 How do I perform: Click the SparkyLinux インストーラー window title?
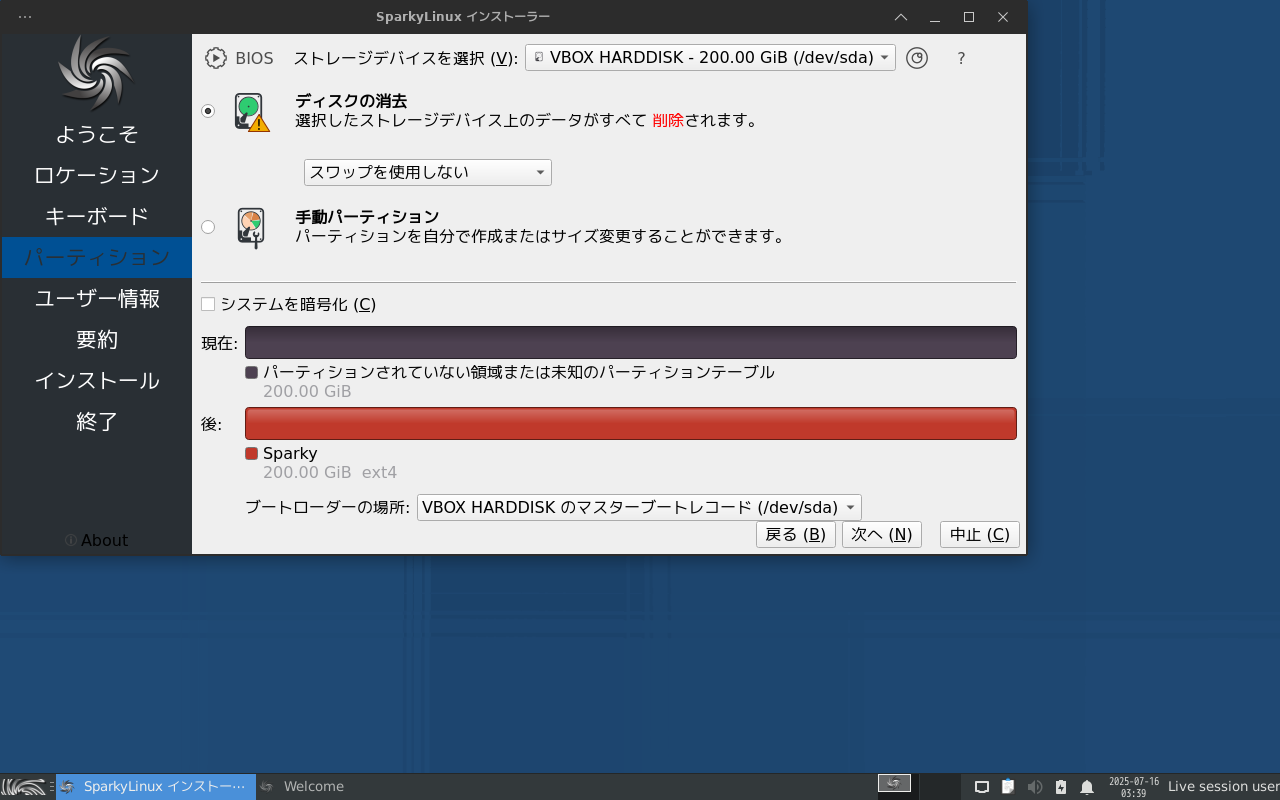pos(463,17)
